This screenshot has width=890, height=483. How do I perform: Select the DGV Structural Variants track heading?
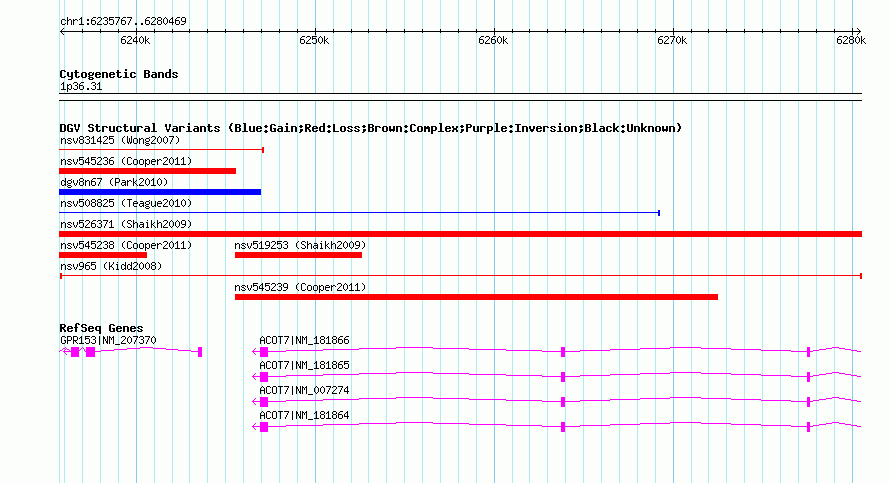click(371, 128)
